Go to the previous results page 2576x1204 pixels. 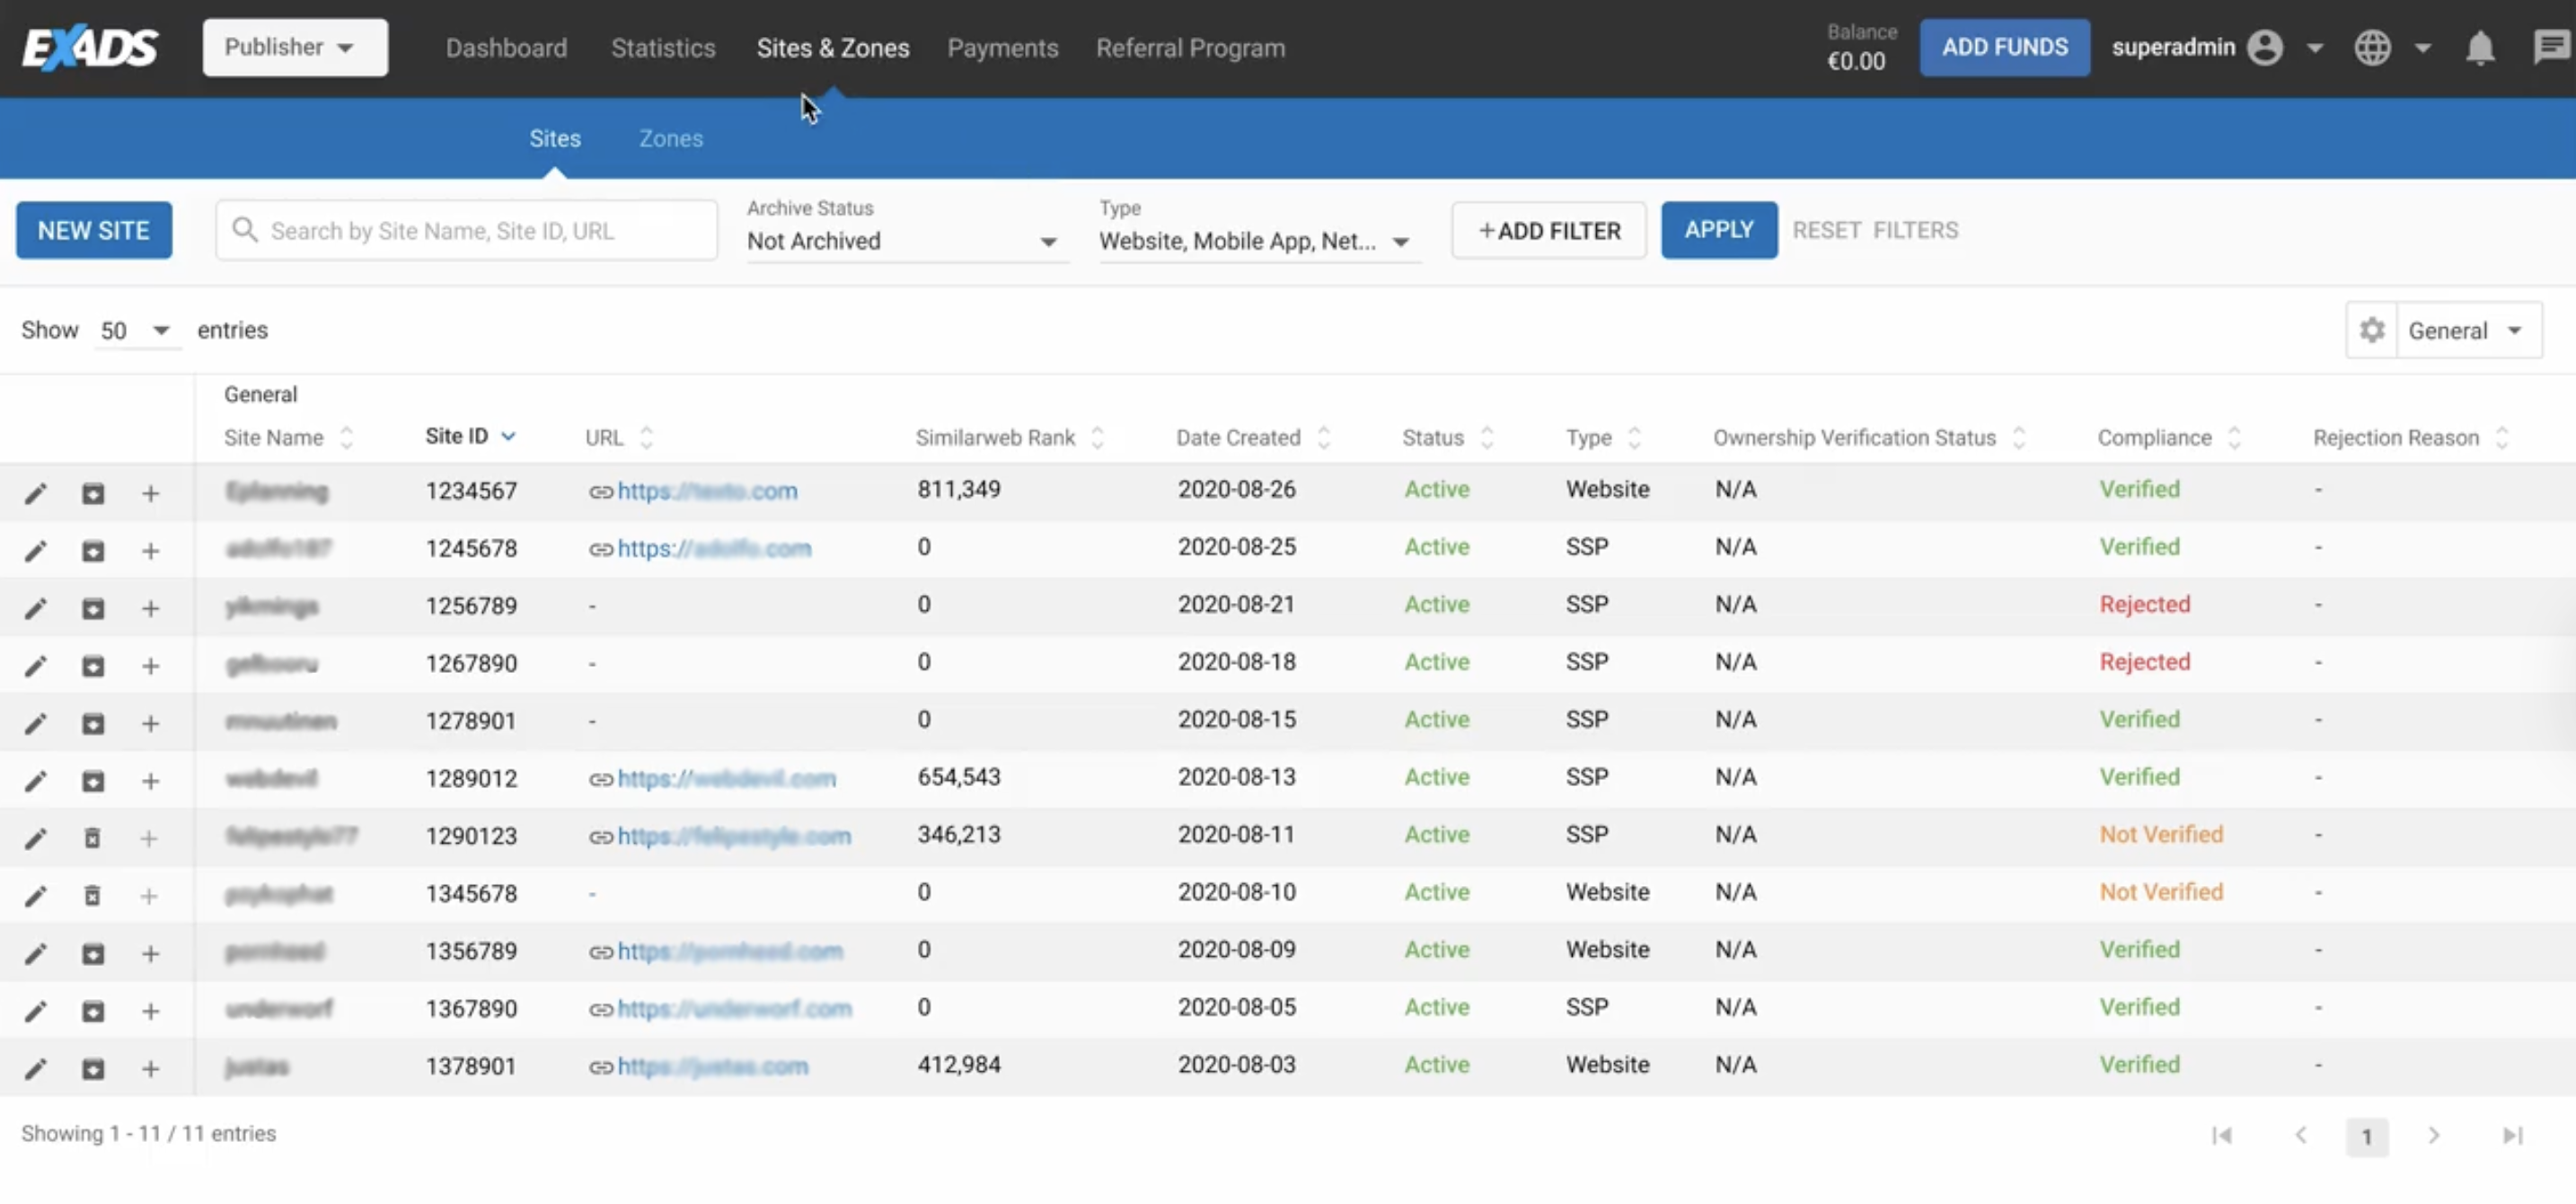2300,1135
